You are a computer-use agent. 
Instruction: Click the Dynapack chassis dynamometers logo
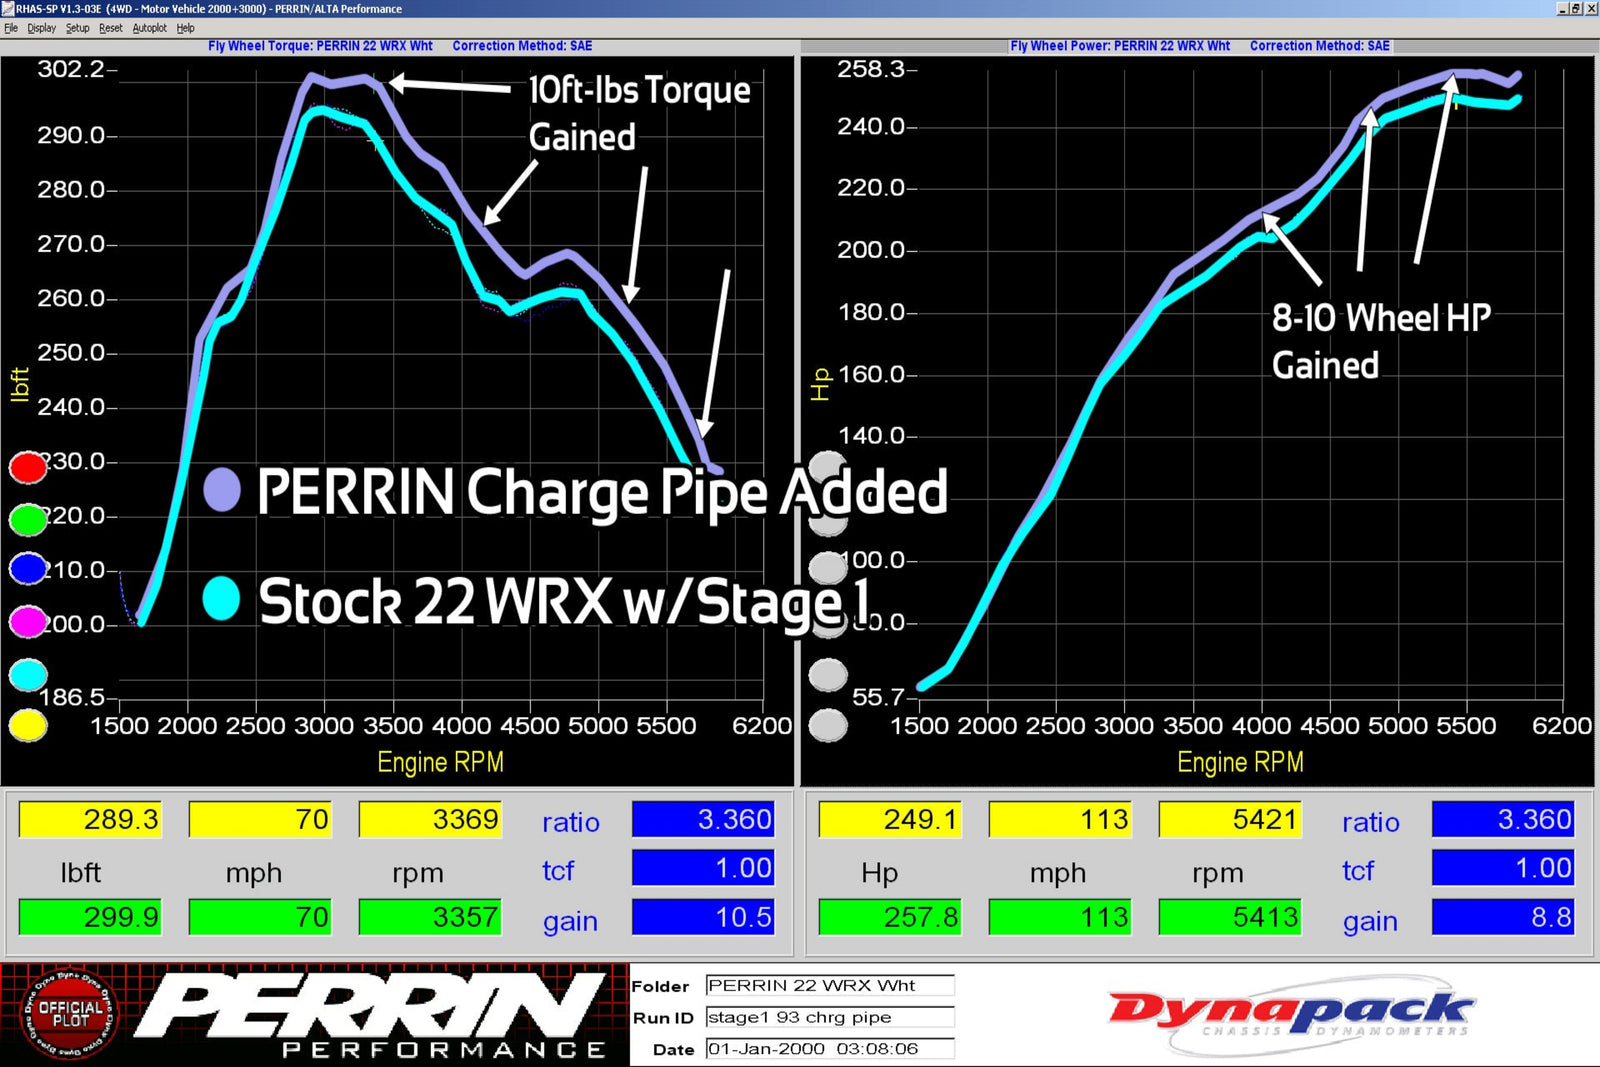click(1290, 1015)
